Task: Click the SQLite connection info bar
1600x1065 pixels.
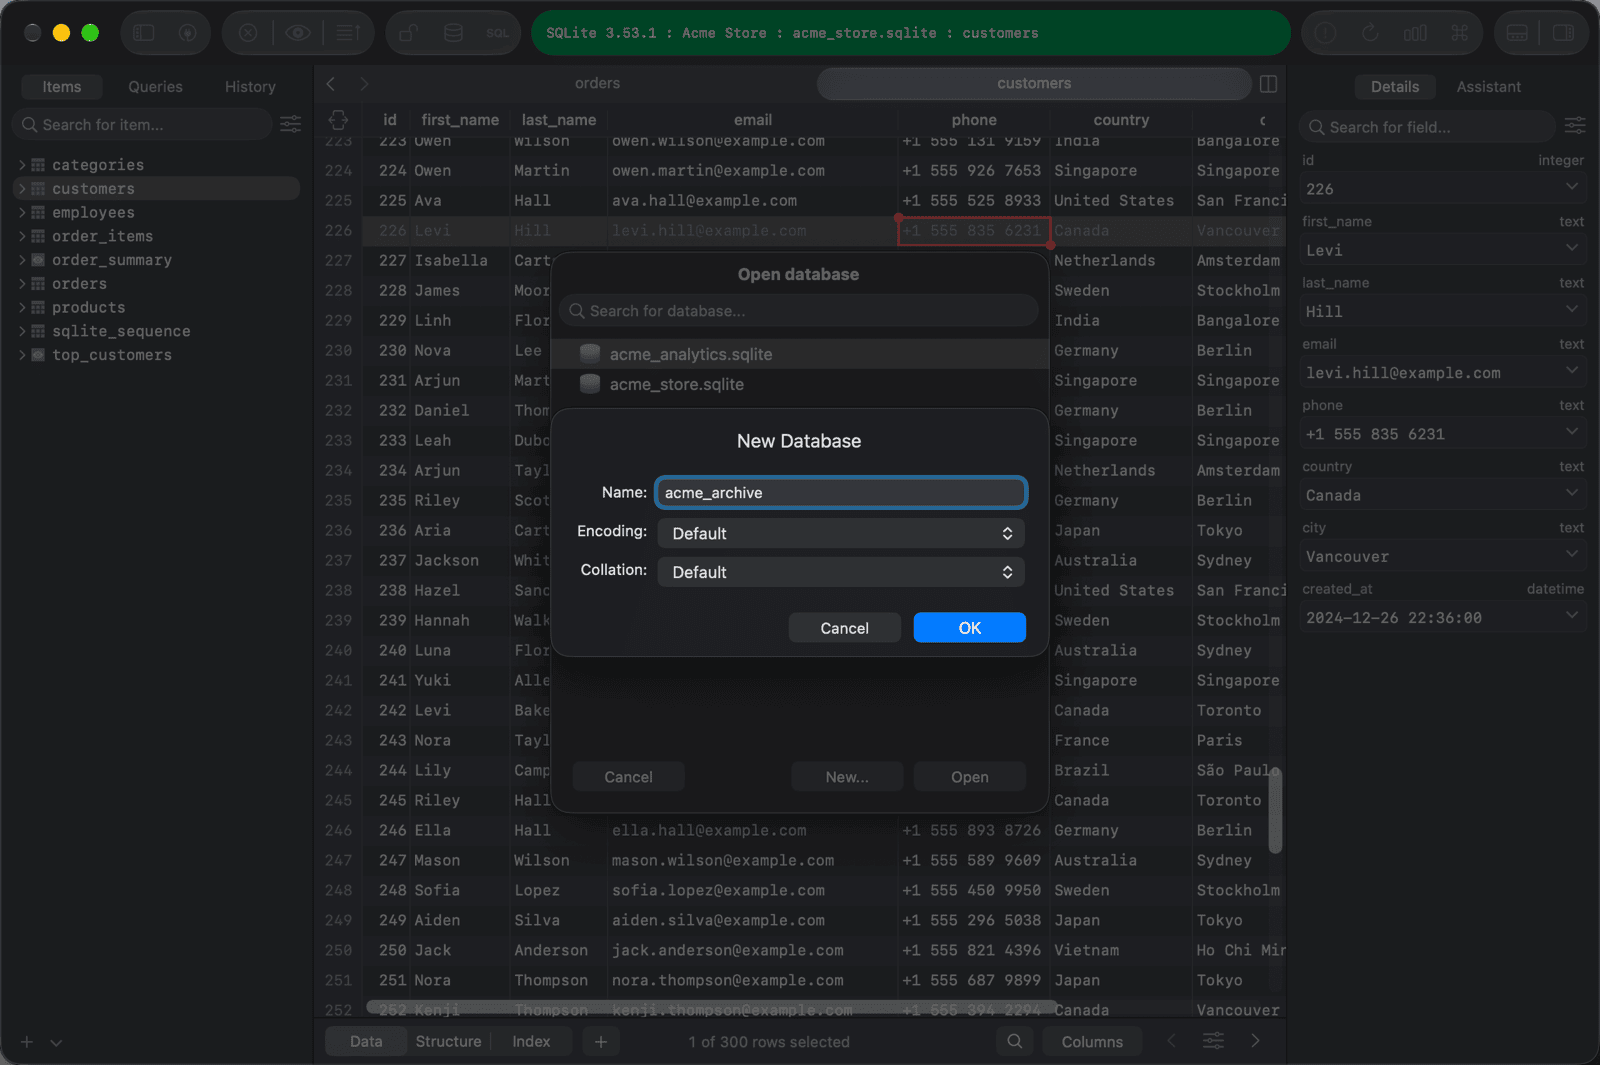Action: [x=910, y=33]
